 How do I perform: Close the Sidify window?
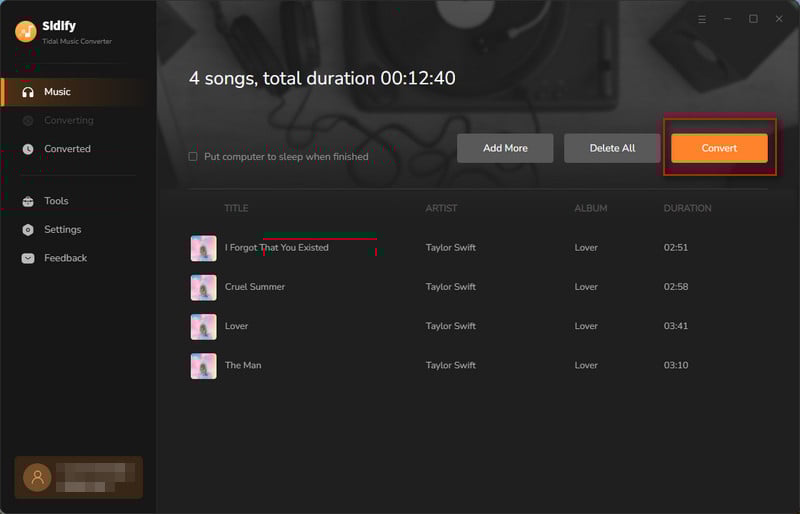pyautogui.click(x=779, y=19)
